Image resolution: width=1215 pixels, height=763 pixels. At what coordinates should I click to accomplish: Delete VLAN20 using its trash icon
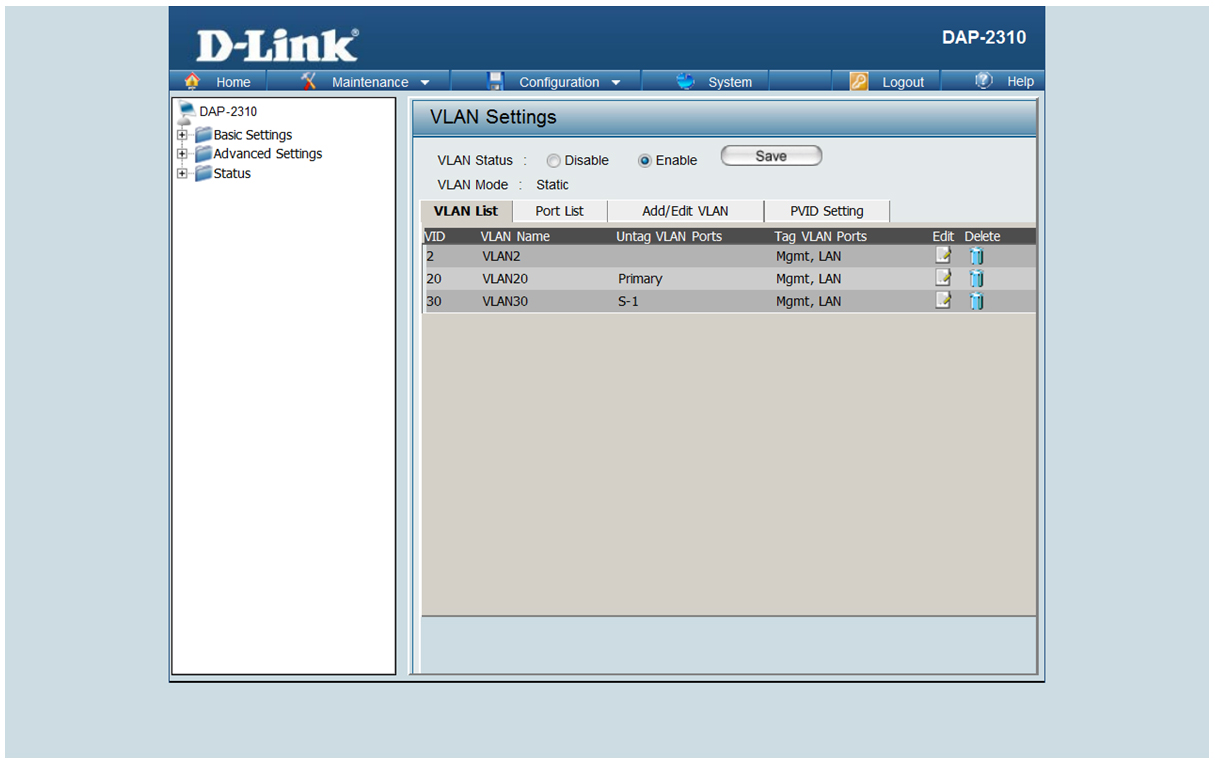pyautogui.click(x=977, y=279)
